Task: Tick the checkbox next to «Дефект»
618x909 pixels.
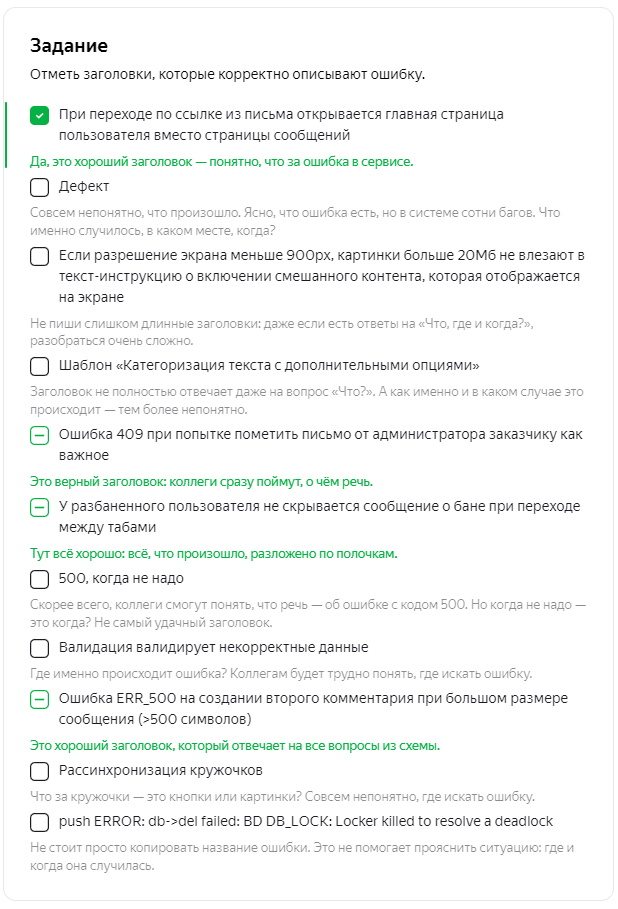Action: (39, 187)
